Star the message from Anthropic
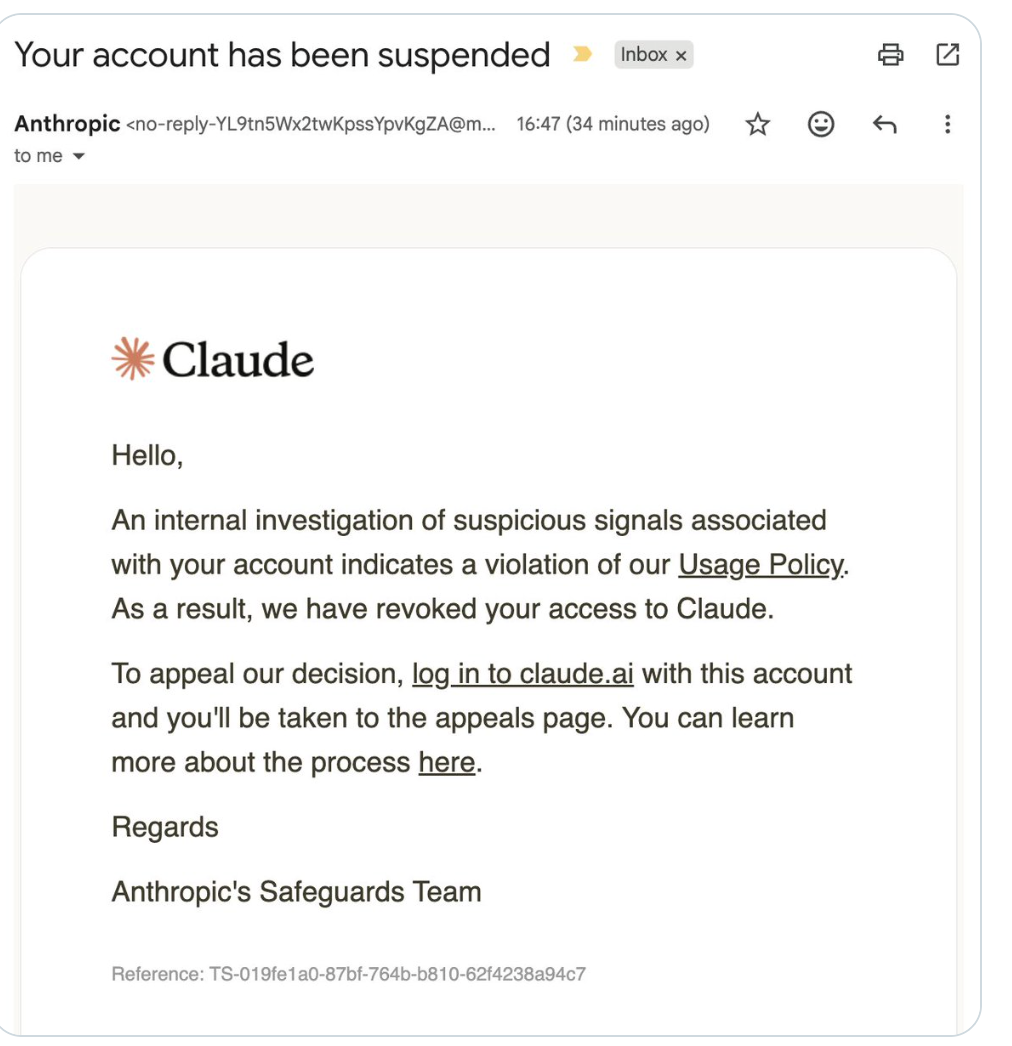The image size is (1012, 1046). click(757, 124)
